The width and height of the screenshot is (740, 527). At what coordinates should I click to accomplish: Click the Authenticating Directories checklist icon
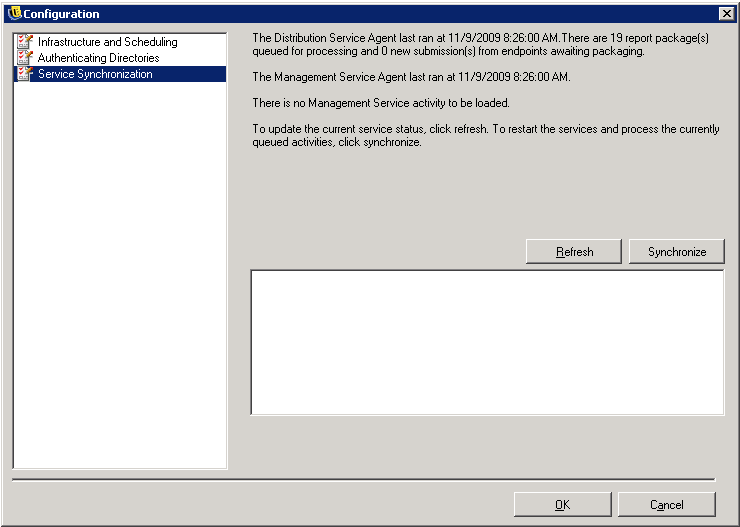(x=25, y=58)
